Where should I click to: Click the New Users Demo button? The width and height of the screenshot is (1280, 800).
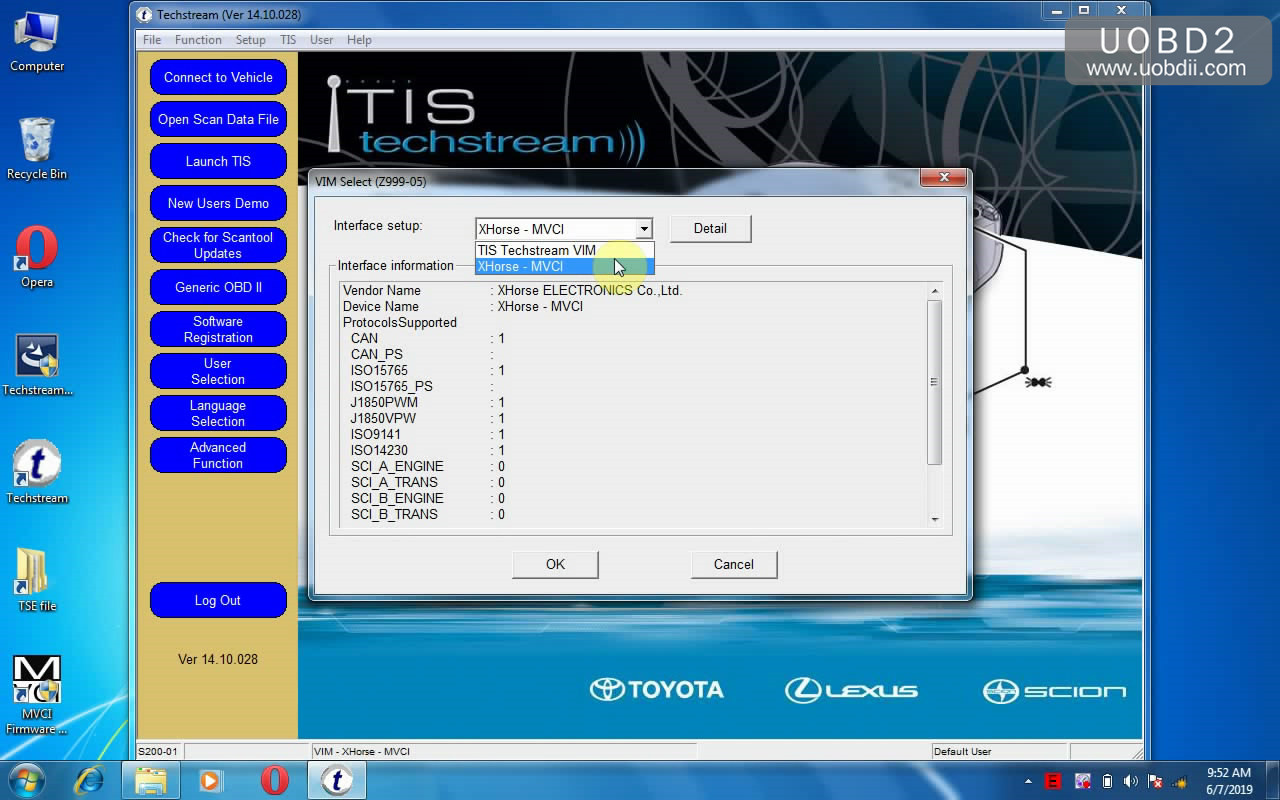[218, 203]
